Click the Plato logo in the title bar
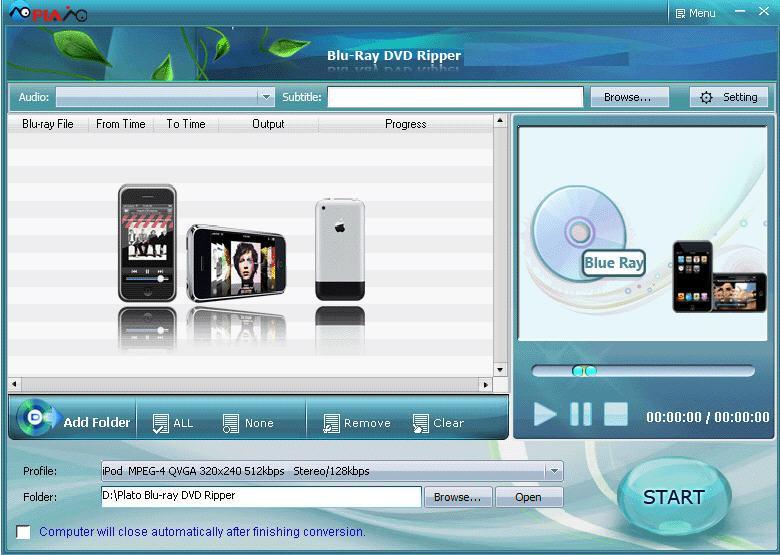The height and width of the screenshot is (555, 780). coord(48,12)
